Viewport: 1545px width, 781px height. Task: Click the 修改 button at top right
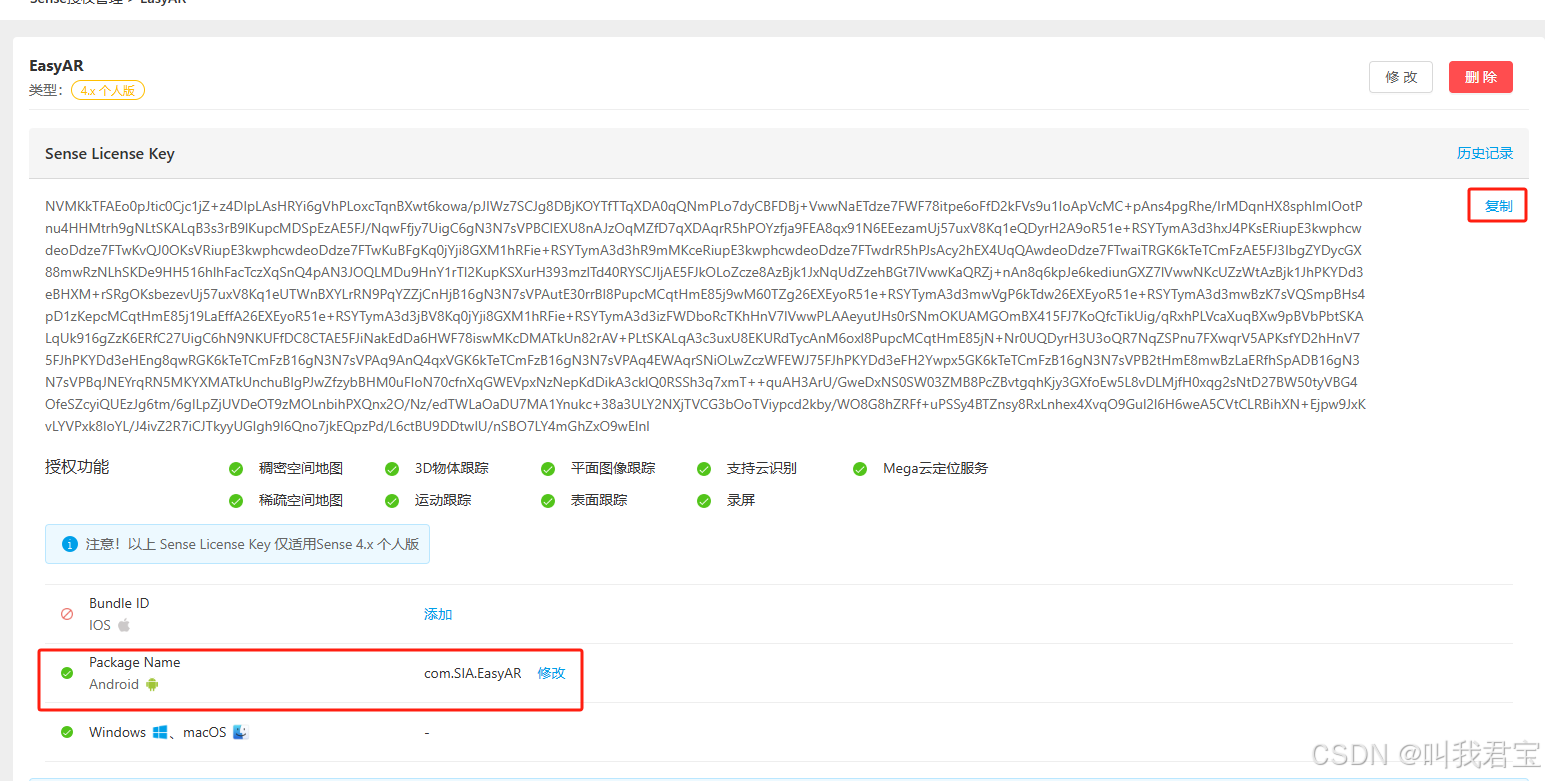(x=1400, y=77)
